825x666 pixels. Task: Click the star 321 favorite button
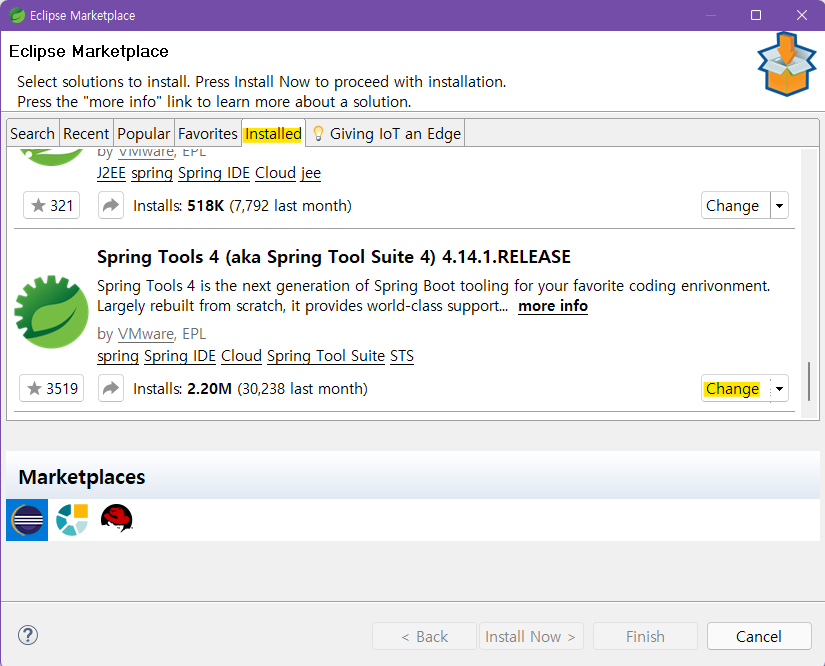pyautogui.click(x=52, y=205)
